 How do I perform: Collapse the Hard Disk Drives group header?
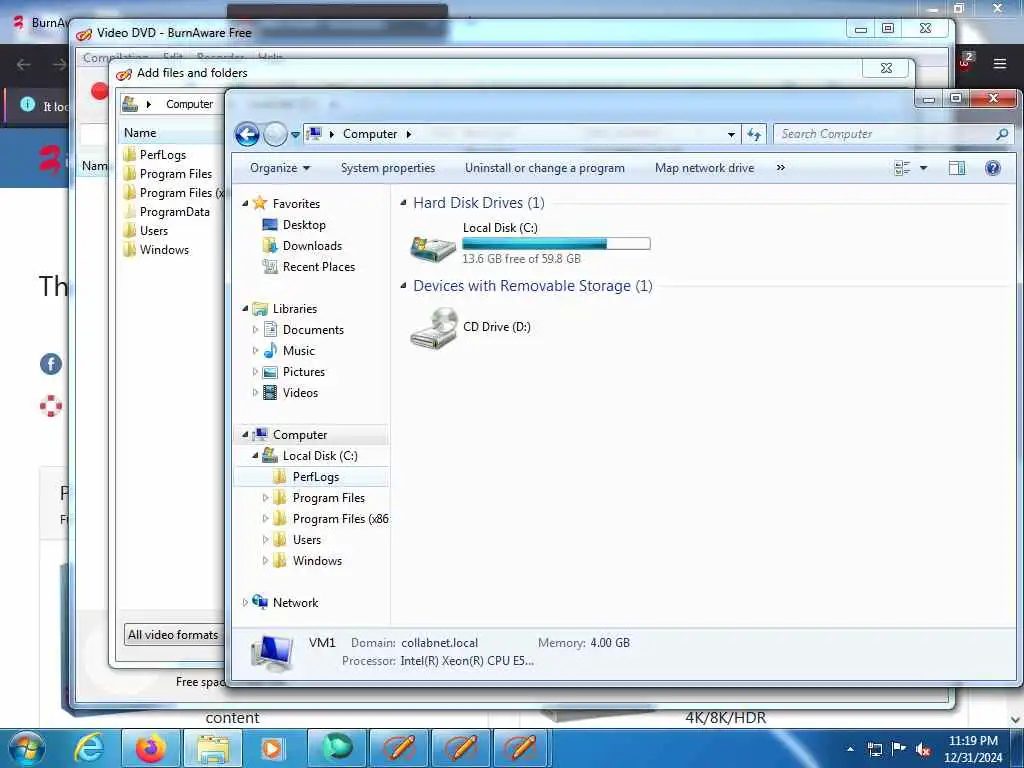404,202
